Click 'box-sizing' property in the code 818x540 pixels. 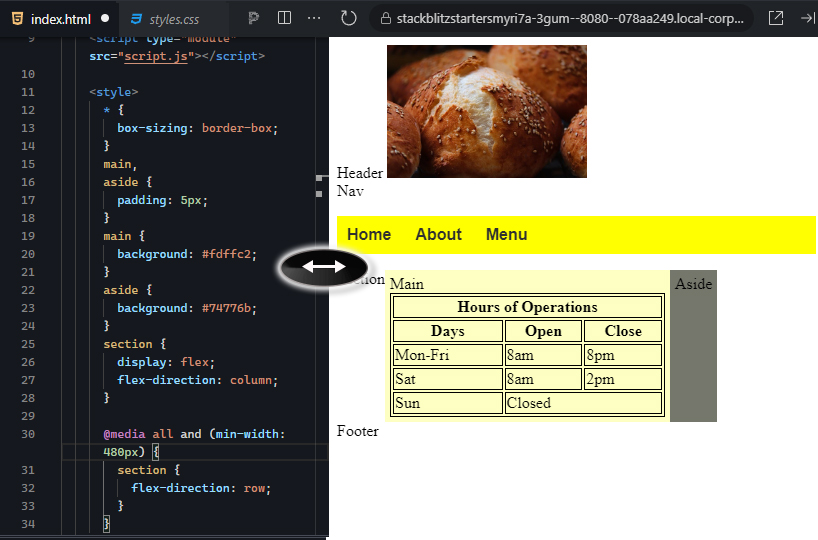152,128
